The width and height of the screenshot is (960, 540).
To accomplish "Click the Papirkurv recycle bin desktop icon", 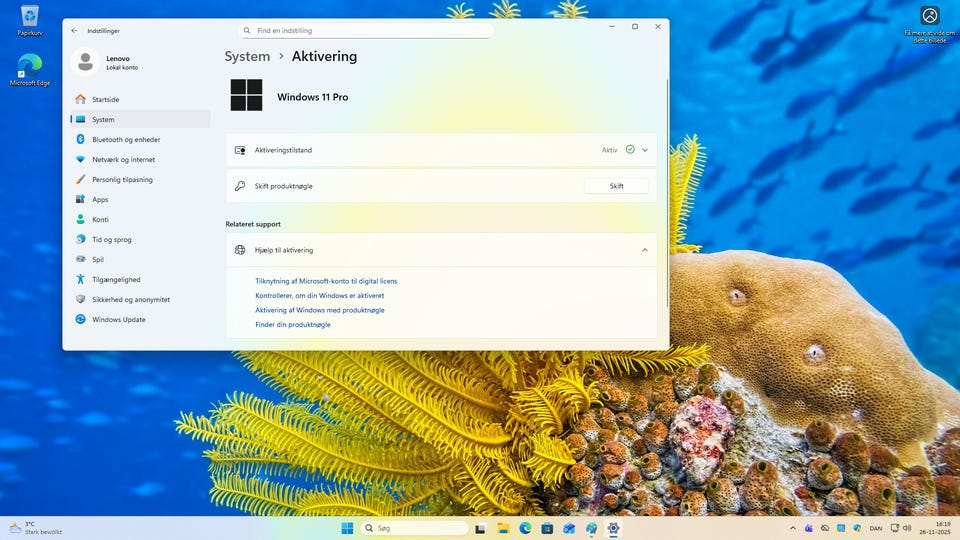I will (x=30, y=18).
